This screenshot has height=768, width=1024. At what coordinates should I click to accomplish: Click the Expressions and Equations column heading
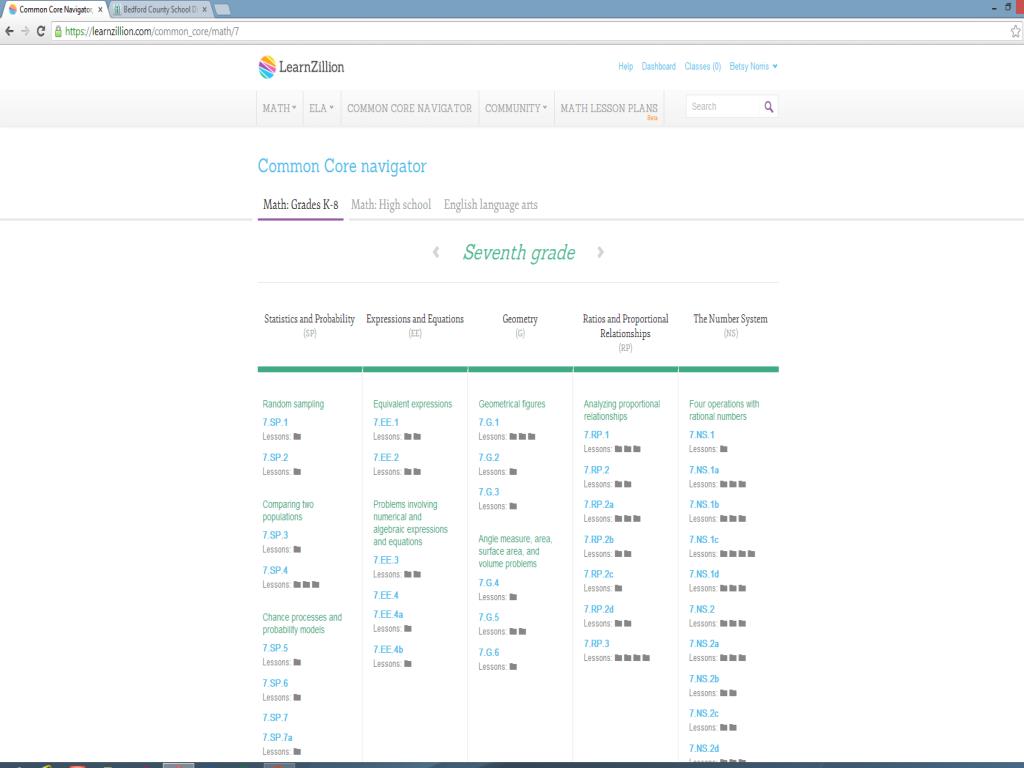tap(415, 319)
